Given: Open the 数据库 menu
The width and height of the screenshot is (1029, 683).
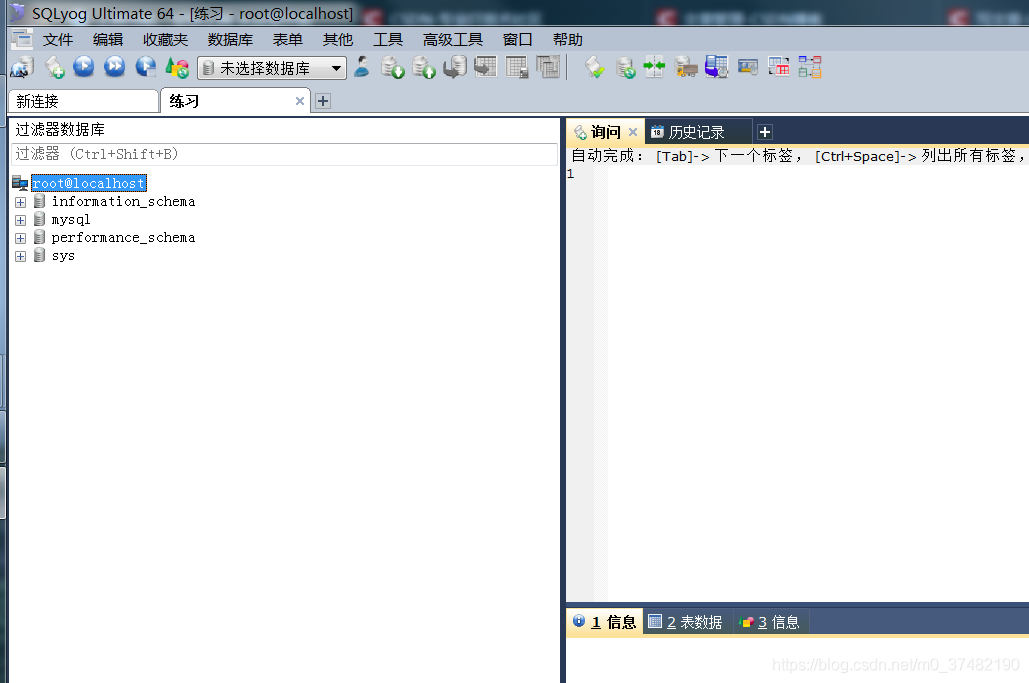Looking at the screenshot, I should 230,40.
